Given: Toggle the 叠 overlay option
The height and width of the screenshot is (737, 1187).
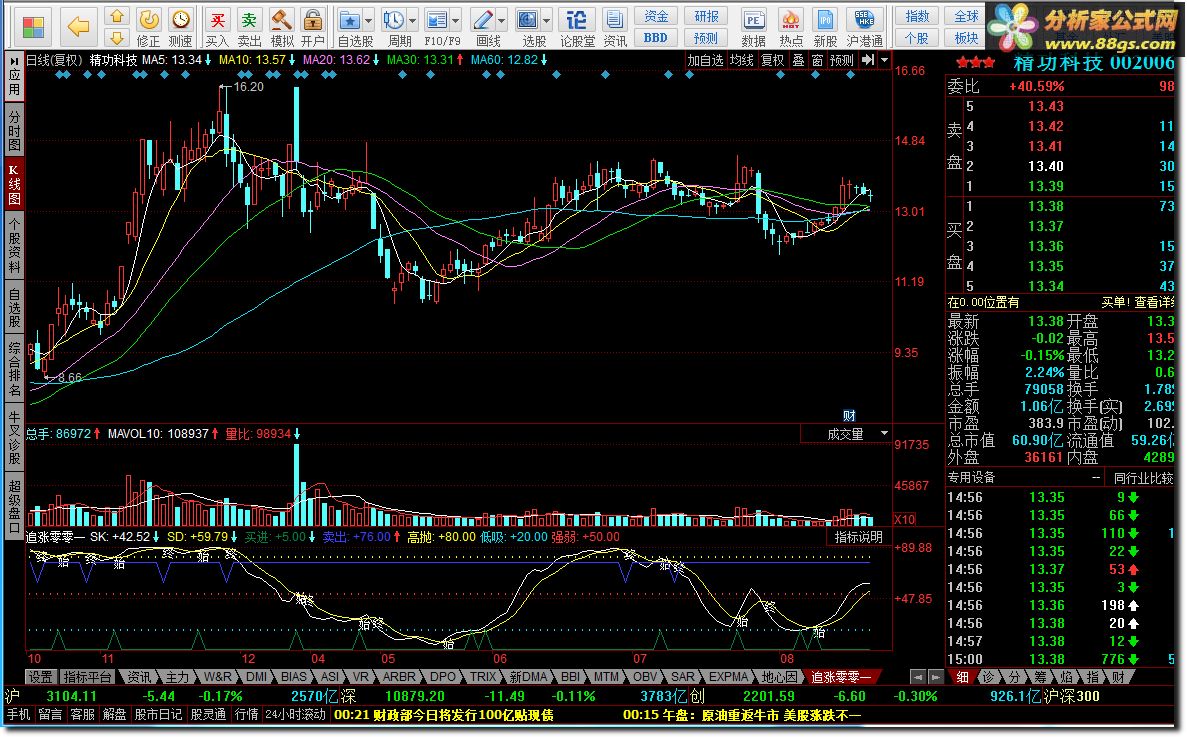Looking at the screenshot, I should 799,60.
